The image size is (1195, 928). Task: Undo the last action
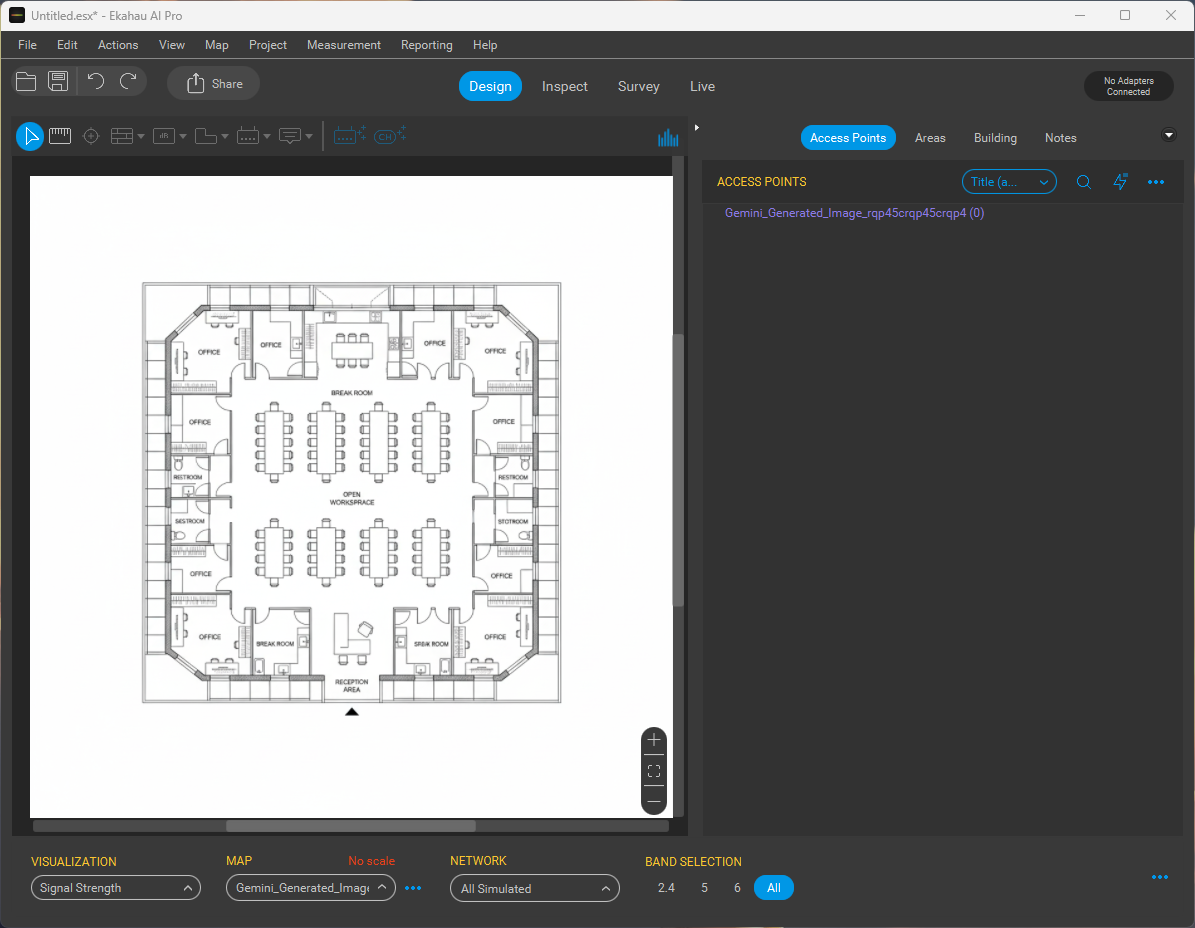point(96,82)
